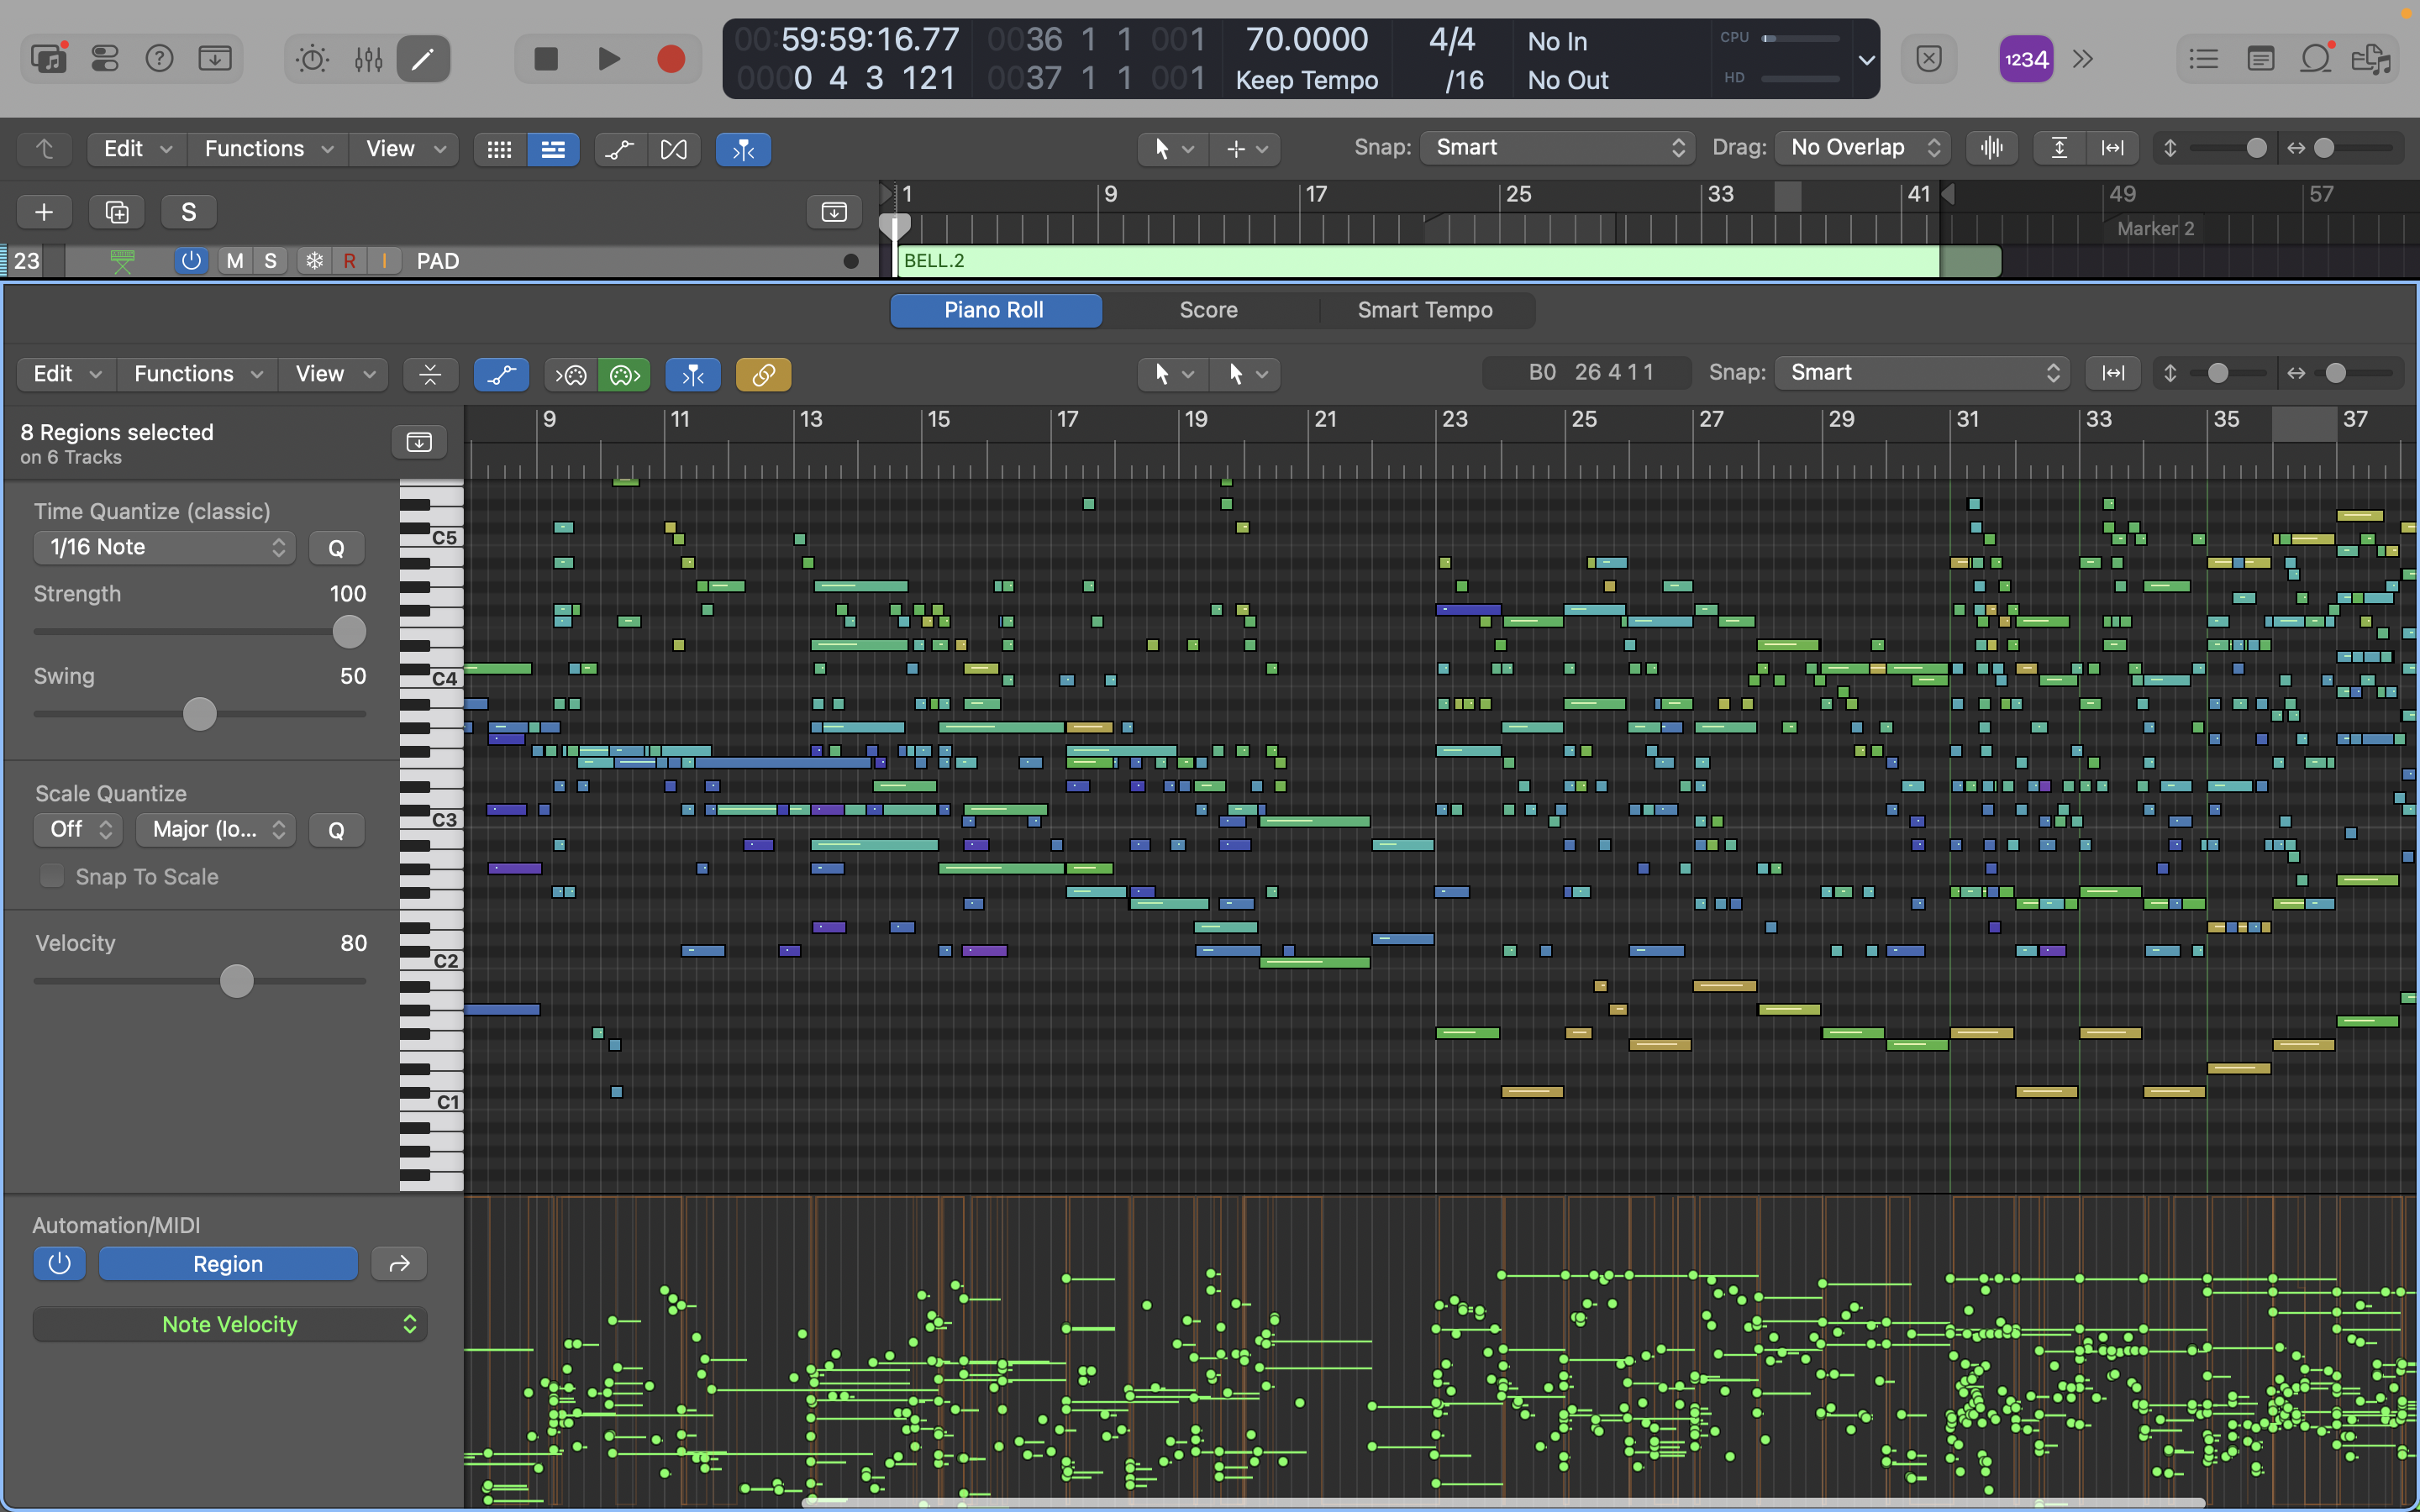The width and height of the screenshot is (2420, 1512).
Task: Enable Snap To Scale checkbox
Action: coord(52,876)
